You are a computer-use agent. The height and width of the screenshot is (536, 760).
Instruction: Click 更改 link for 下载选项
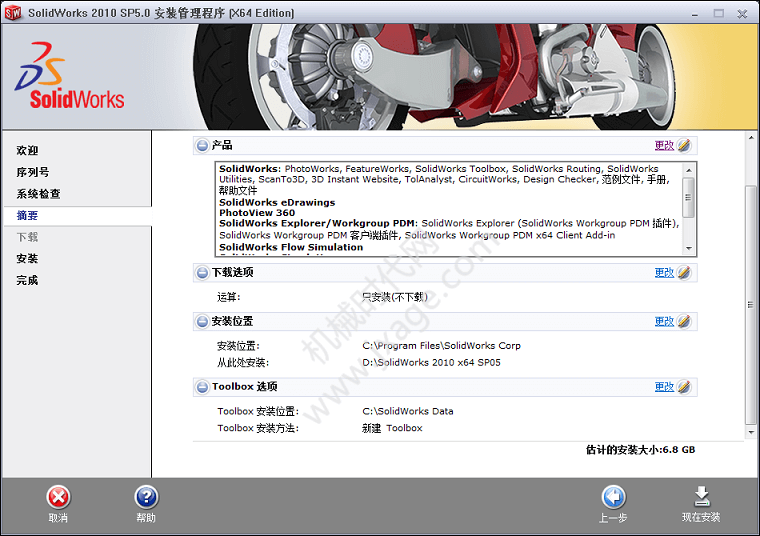[664, 273]
